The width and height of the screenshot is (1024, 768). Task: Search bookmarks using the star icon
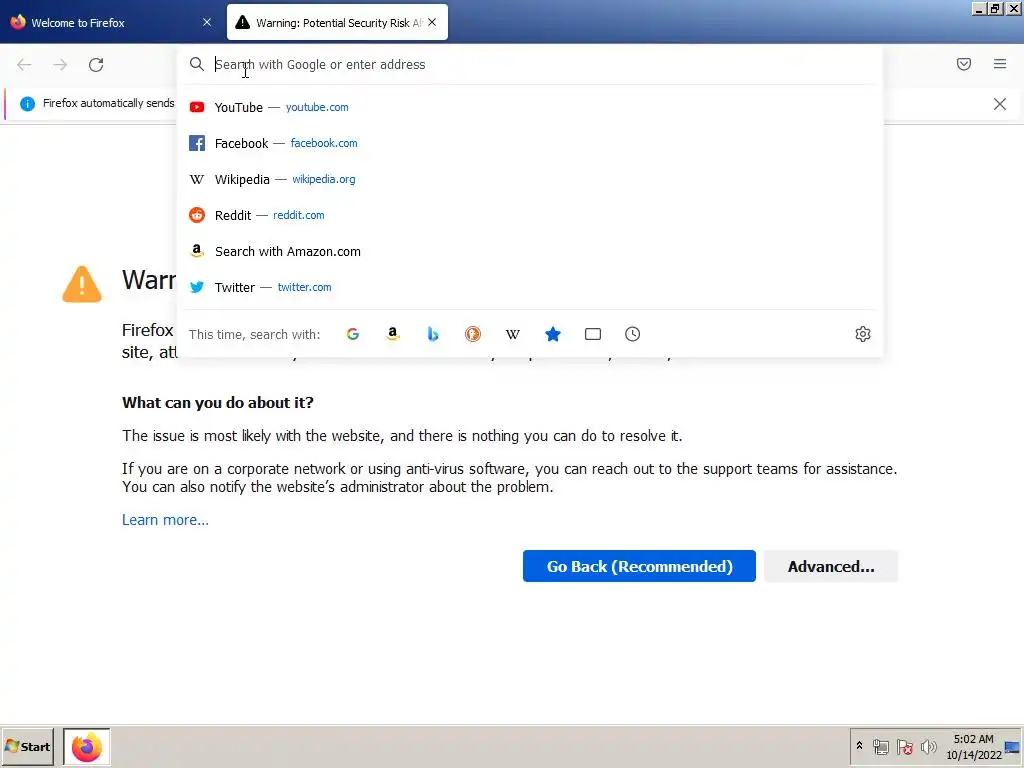pos(553,334)
